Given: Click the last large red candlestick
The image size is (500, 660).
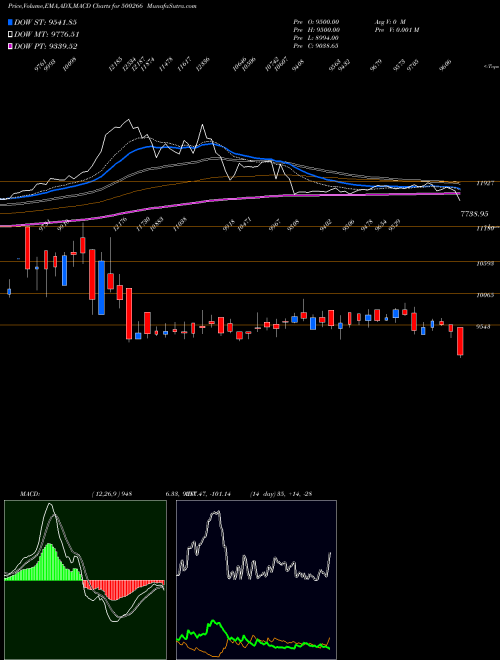Looking at the screenshot, I should [460, 341].
